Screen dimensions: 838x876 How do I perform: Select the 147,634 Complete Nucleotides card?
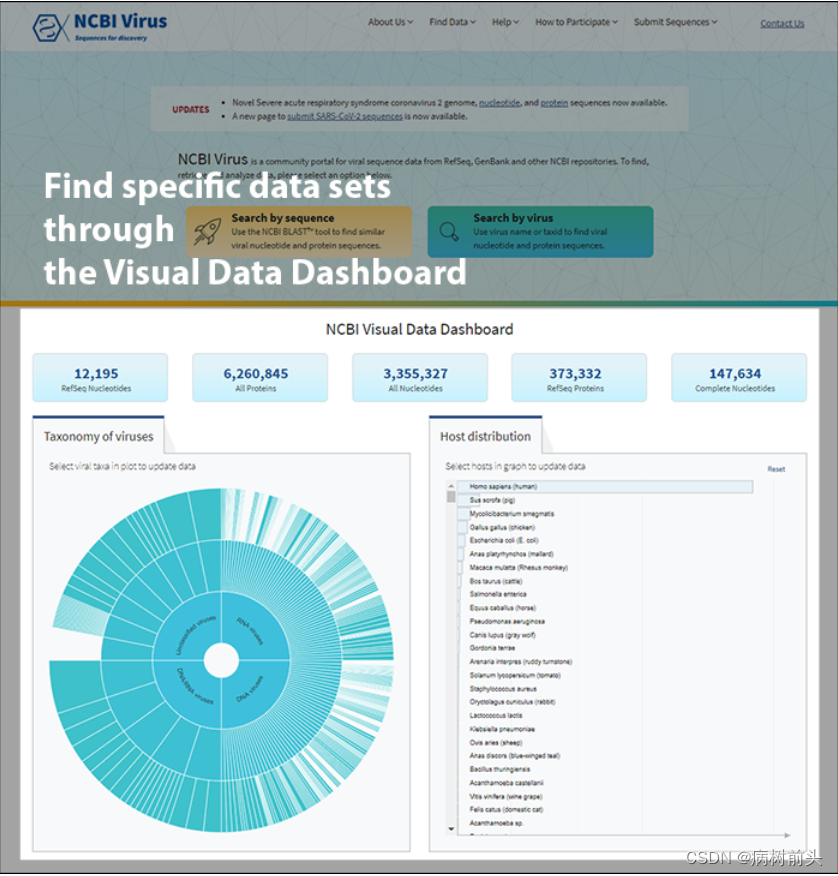(739, 378)
